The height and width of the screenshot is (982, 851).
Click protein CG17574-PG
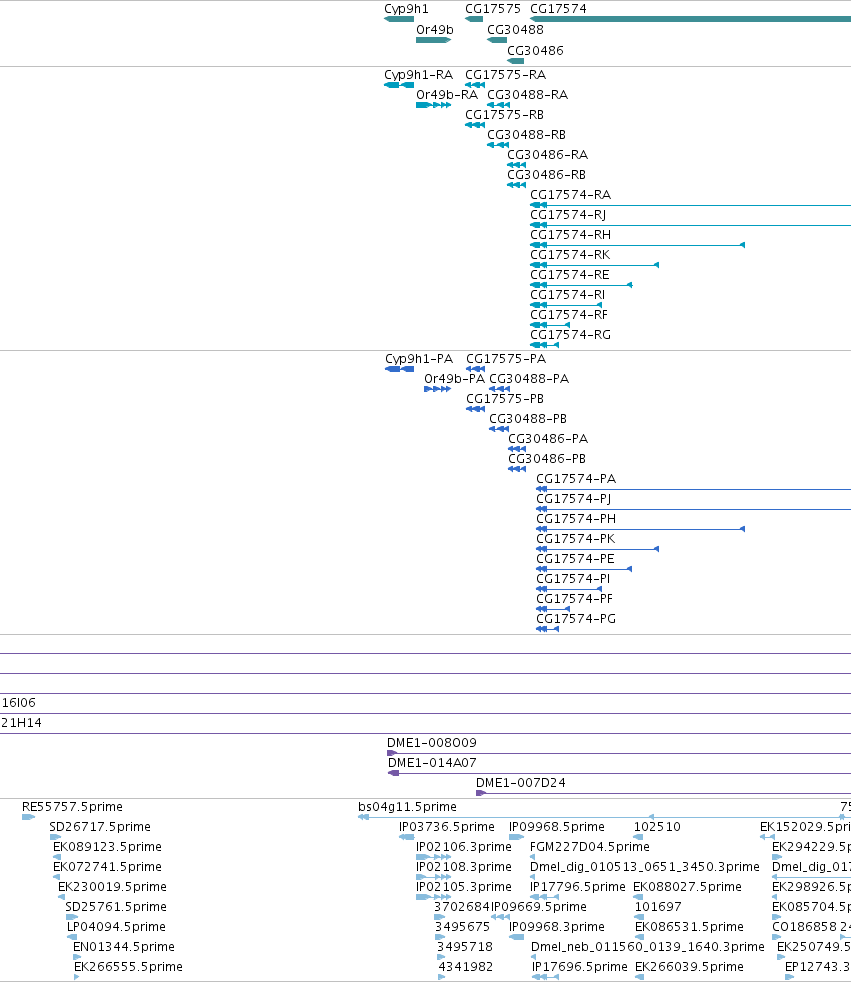tap(548, 629)
